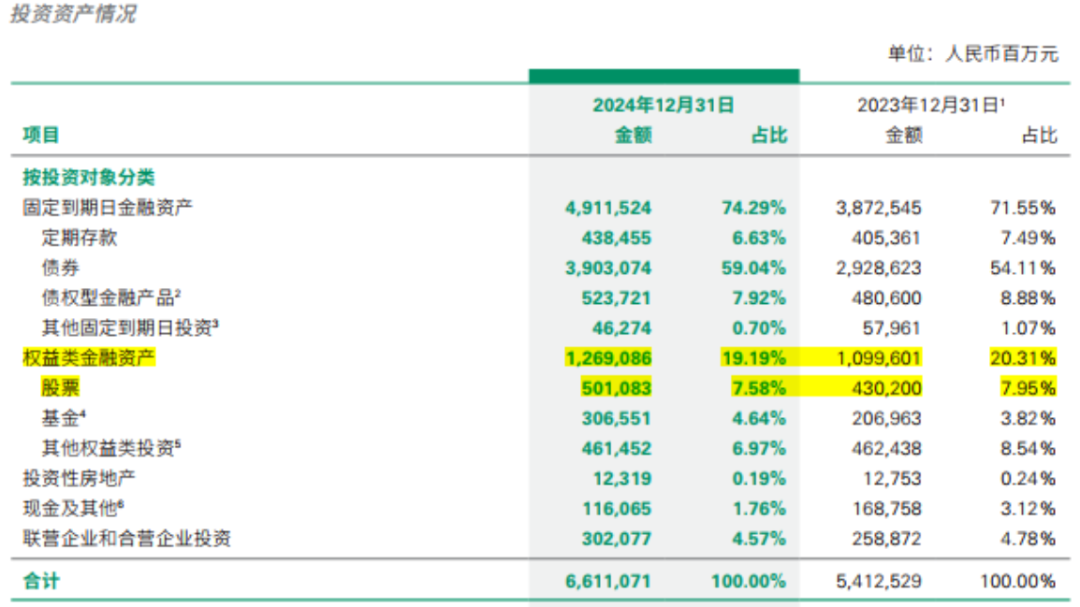This screenshot has width=1080, height=607.
Task: Select the 2023年12月31日 column header
Action: pos(930,104)
